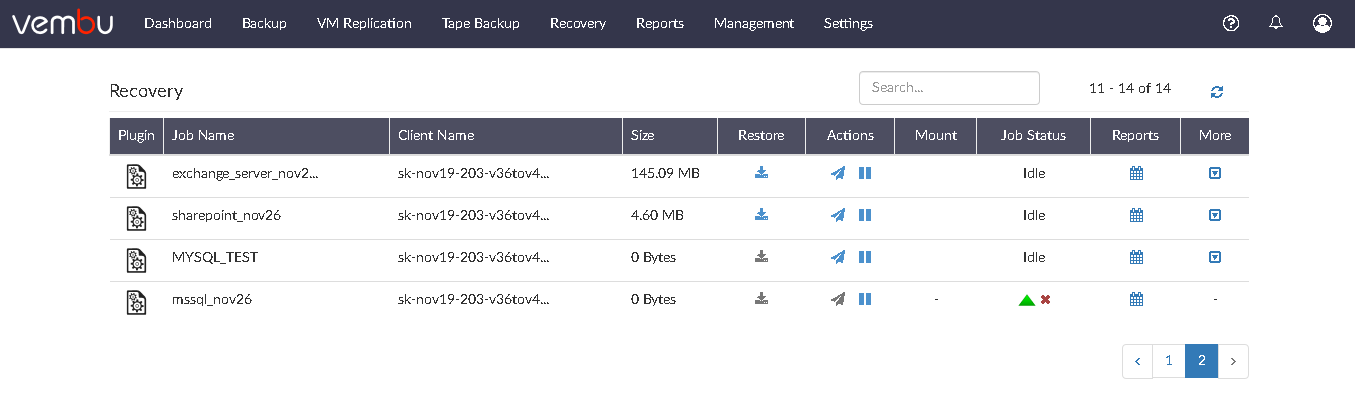Click Idle status of sharepoint_nov26 row

[x=1033, y=215]
